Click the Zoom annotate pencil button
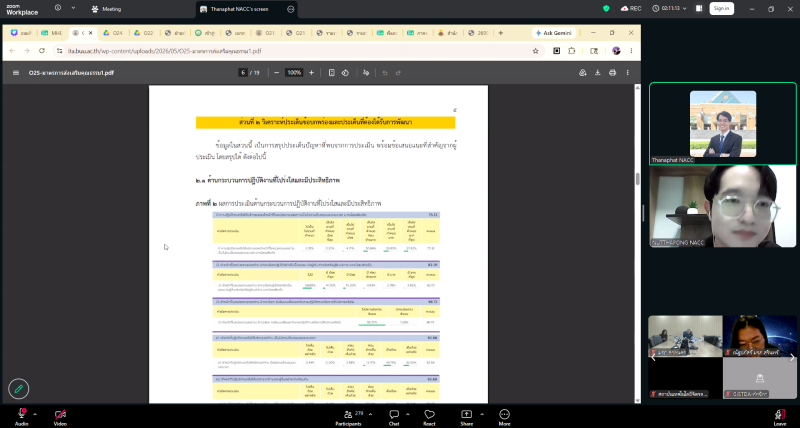Image resolution: width=800 pixels, height=428 pixels. click(19, 389)
